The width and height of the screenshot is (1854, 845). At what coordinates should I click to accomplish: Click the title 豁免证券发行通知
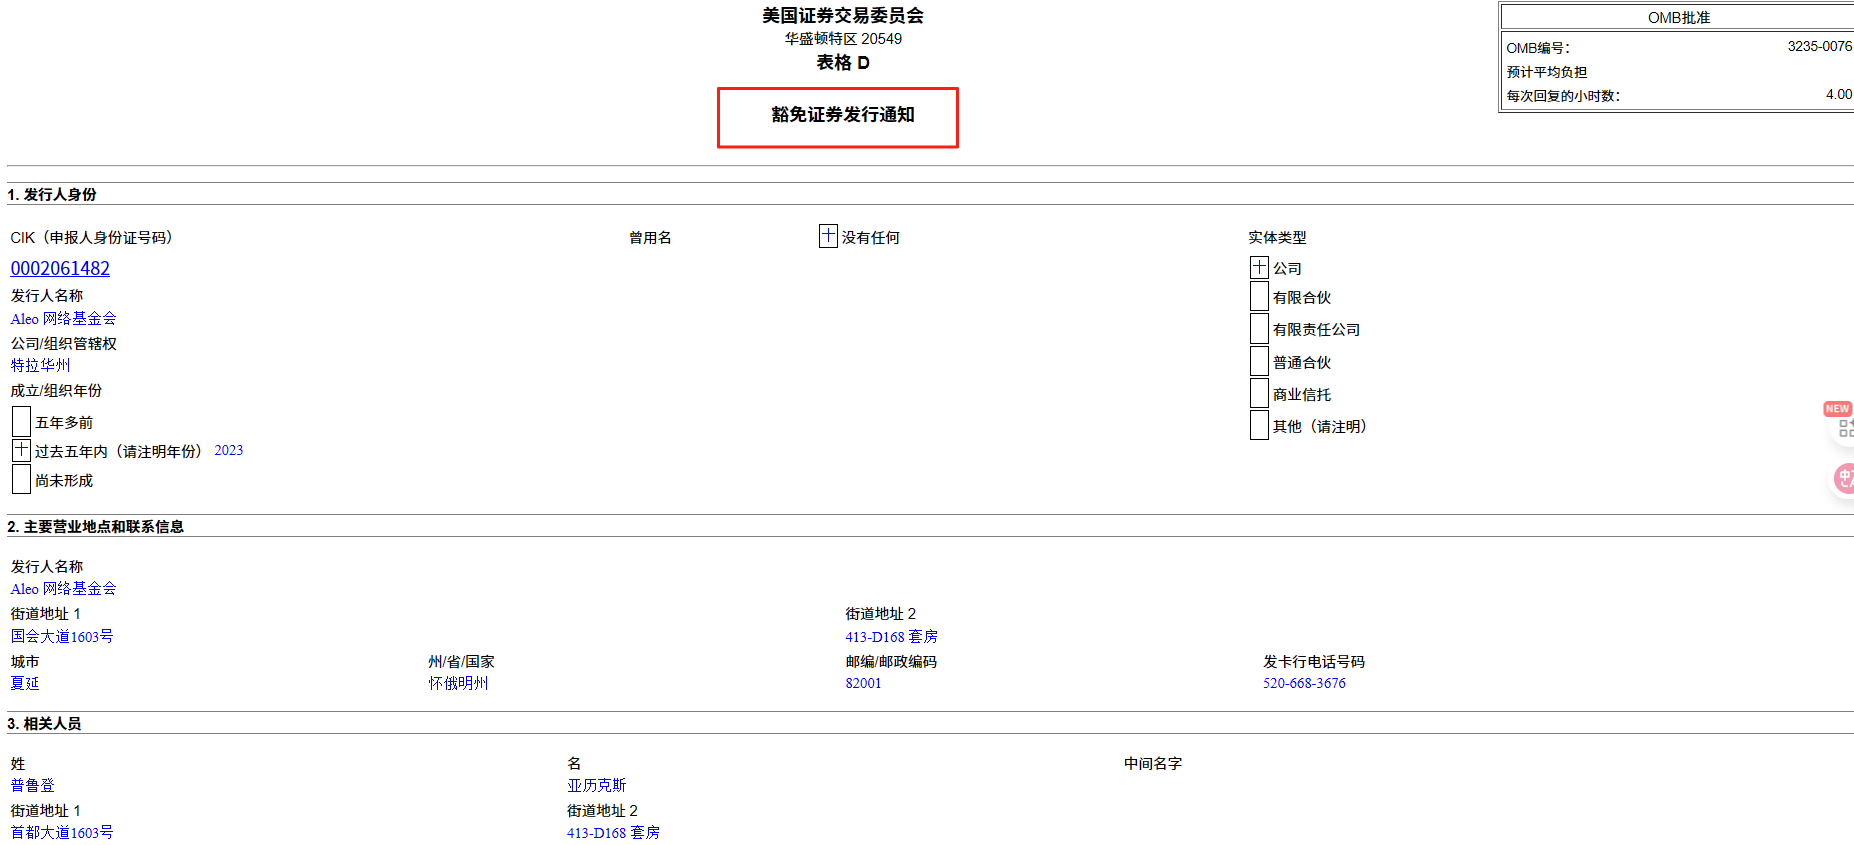842,115
